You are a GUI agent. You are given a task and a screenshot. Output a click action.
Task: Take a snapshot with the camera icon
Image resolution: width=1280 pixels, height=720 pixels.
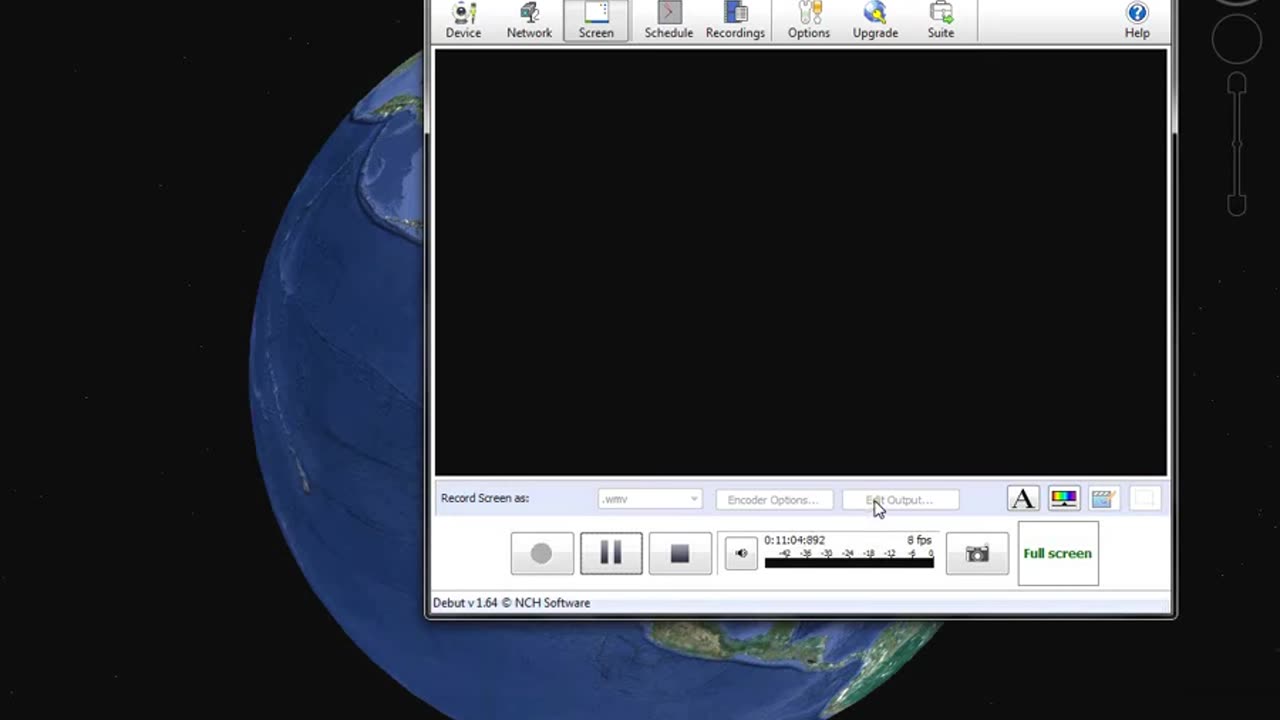click(977, 553)
